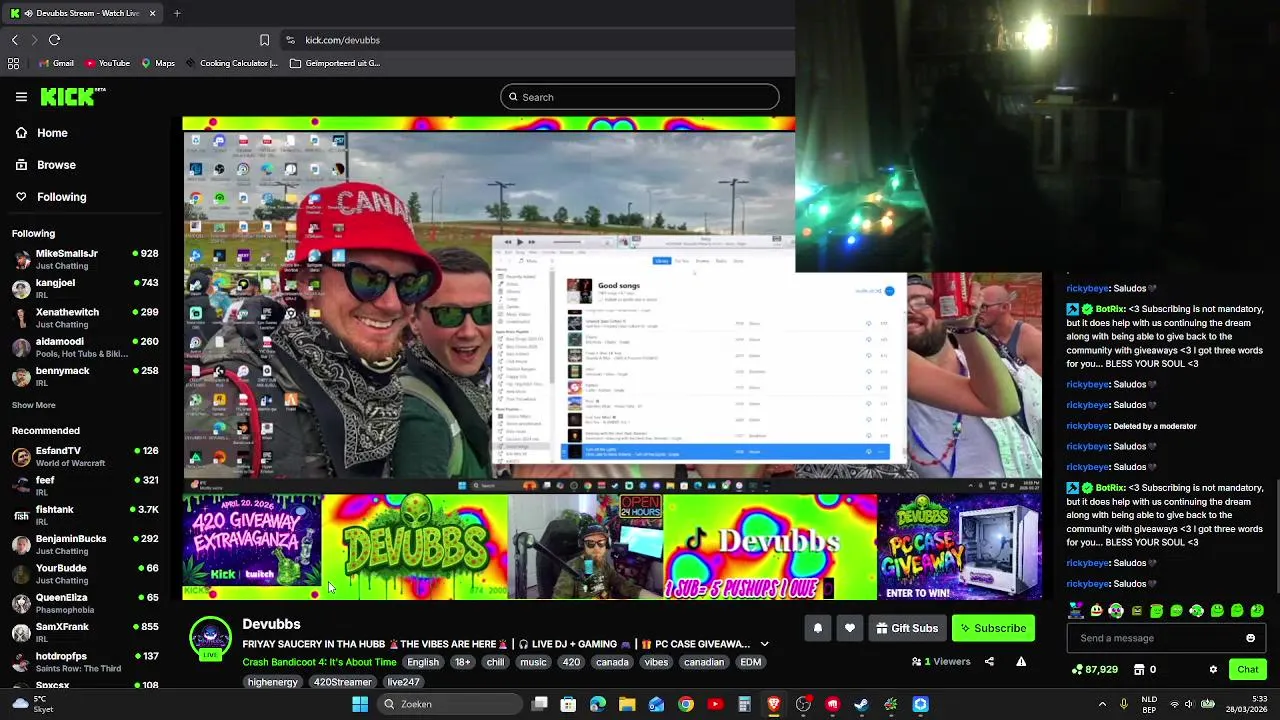Expand the stream title chevron
The width and height of the screenshot is (1280, 720).
tap(765, 644)
